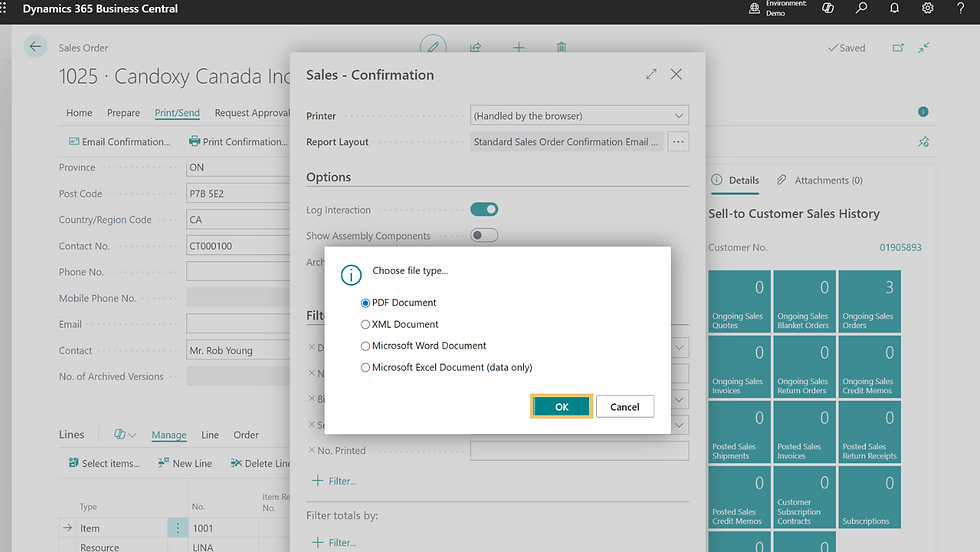Click the Report Layout field
Image resolution: width=980 pixels, height=552 pixels.
coord(567,142)
